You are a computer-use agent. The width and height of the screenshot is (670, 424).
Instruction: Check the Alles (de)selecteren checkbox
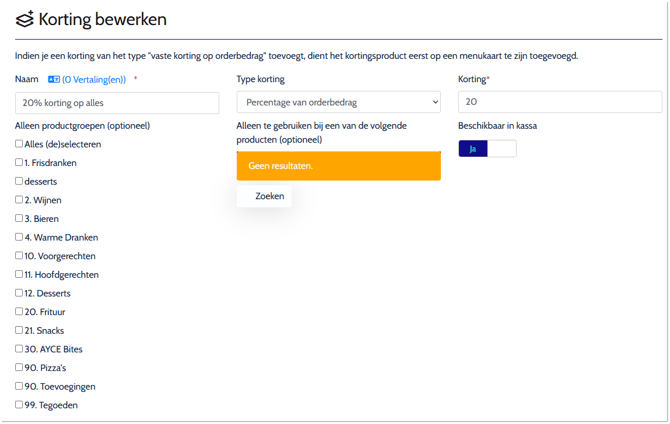19,144
